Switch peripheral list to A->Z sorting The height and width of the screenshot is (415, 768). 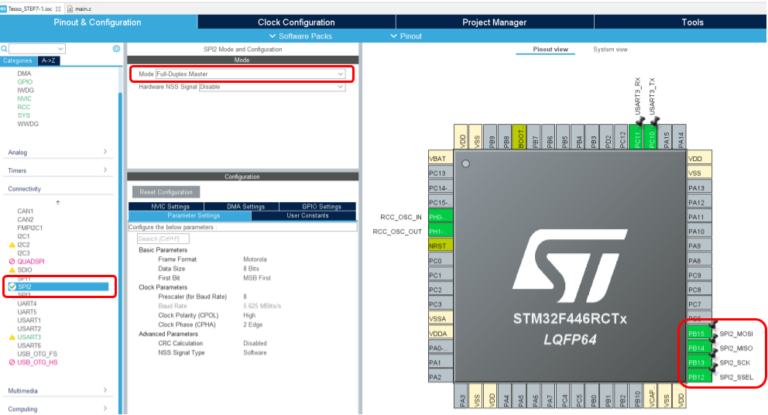click(49, 60)
